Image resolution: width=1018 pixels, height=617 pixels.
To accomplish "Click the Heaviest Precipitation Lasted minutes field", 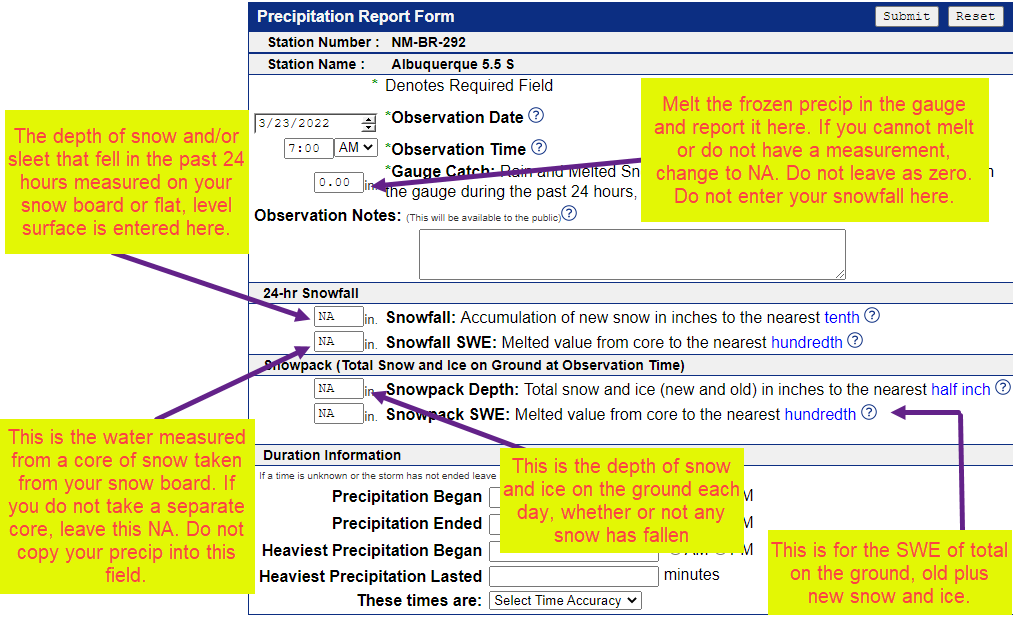I will pyautogui.click(x=573, y=576).
